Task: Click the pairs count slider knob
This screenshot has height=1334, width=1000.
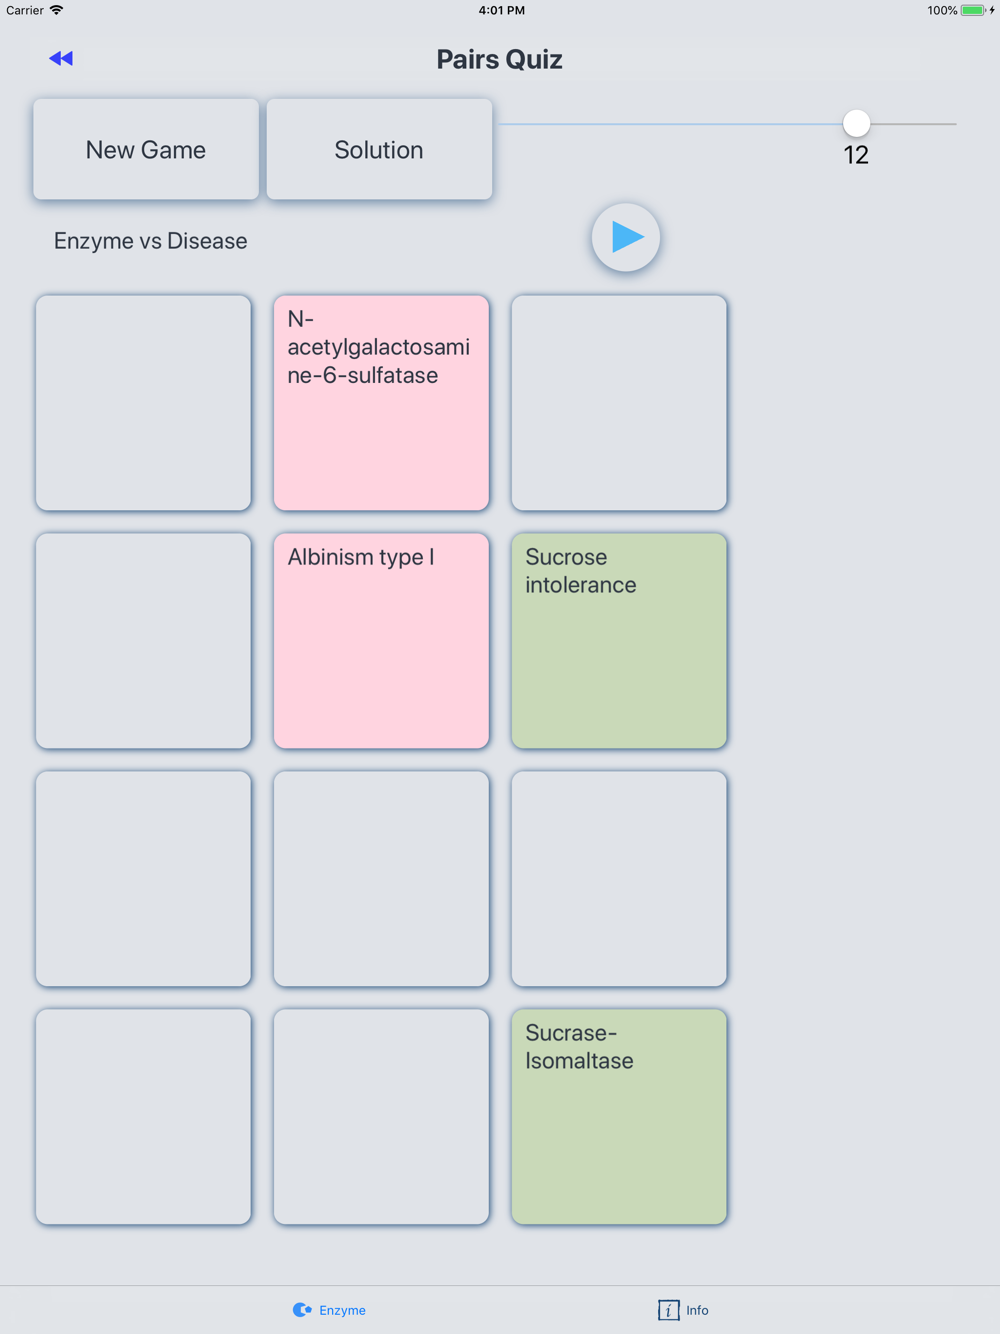Action: 856,123
